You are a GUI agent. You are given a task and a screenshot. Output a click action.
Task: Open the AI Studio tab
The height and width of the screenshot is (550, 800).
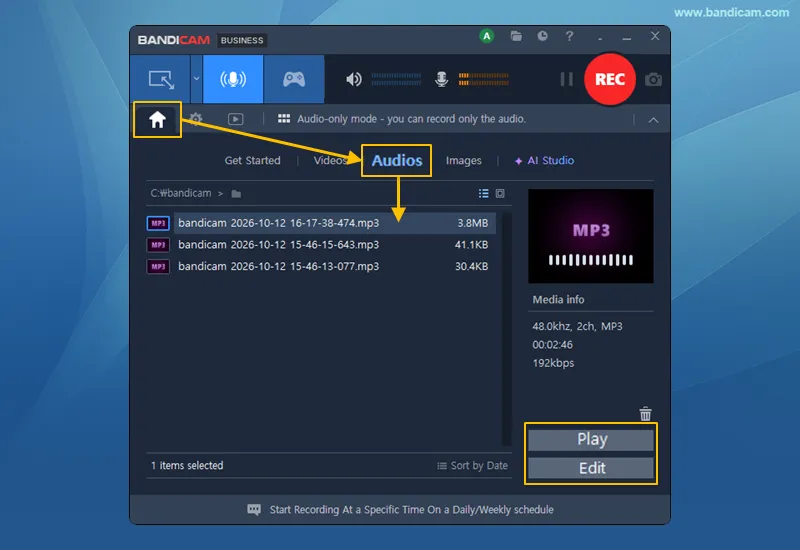click(544, 160)
